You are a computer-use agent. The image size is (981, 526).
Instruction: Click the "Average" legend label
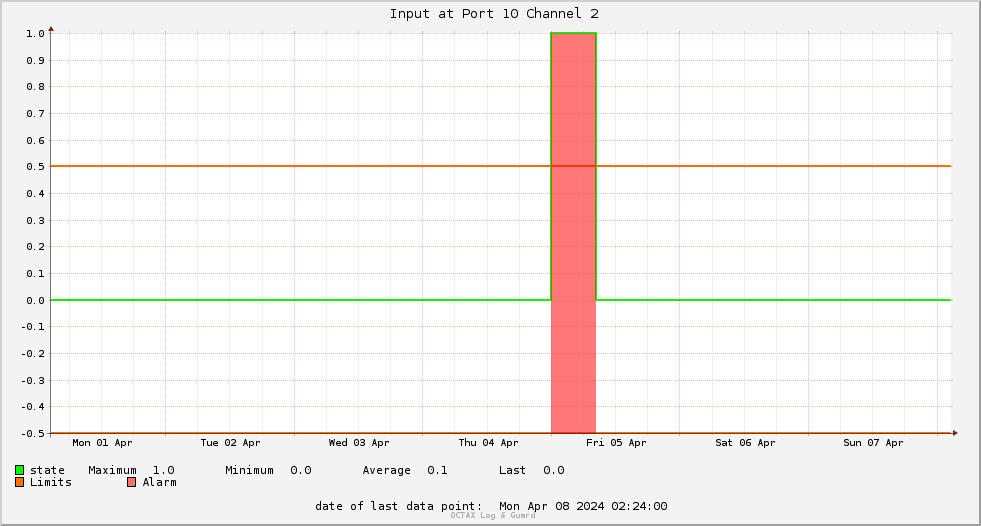click(x=387, y=470)
